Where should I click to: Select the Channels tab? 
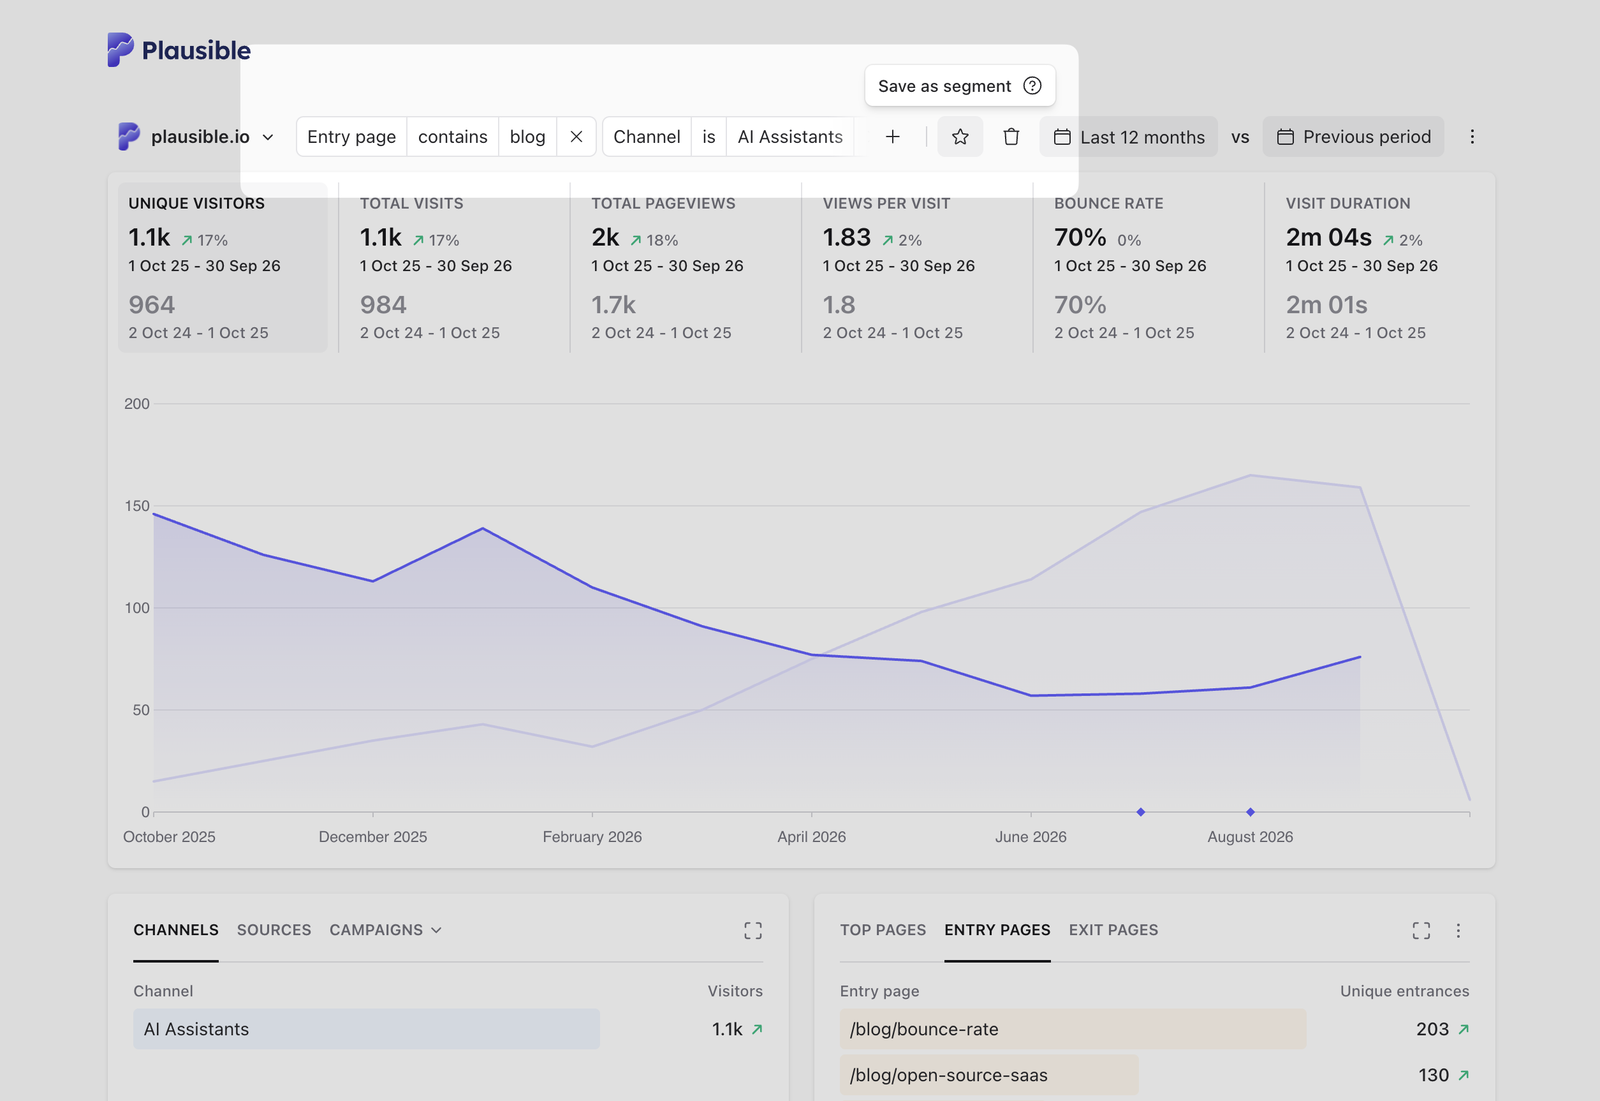(176, 930)
